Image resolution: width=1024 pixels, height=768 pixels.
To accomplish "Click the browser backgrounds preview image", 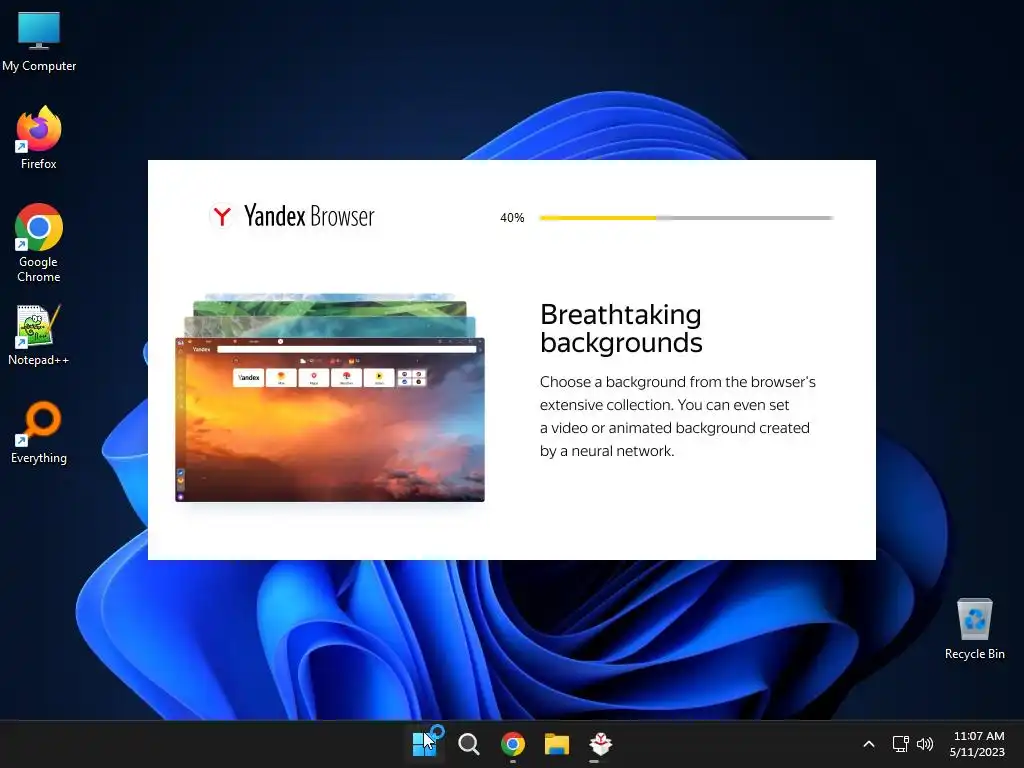I will (330, 398).
